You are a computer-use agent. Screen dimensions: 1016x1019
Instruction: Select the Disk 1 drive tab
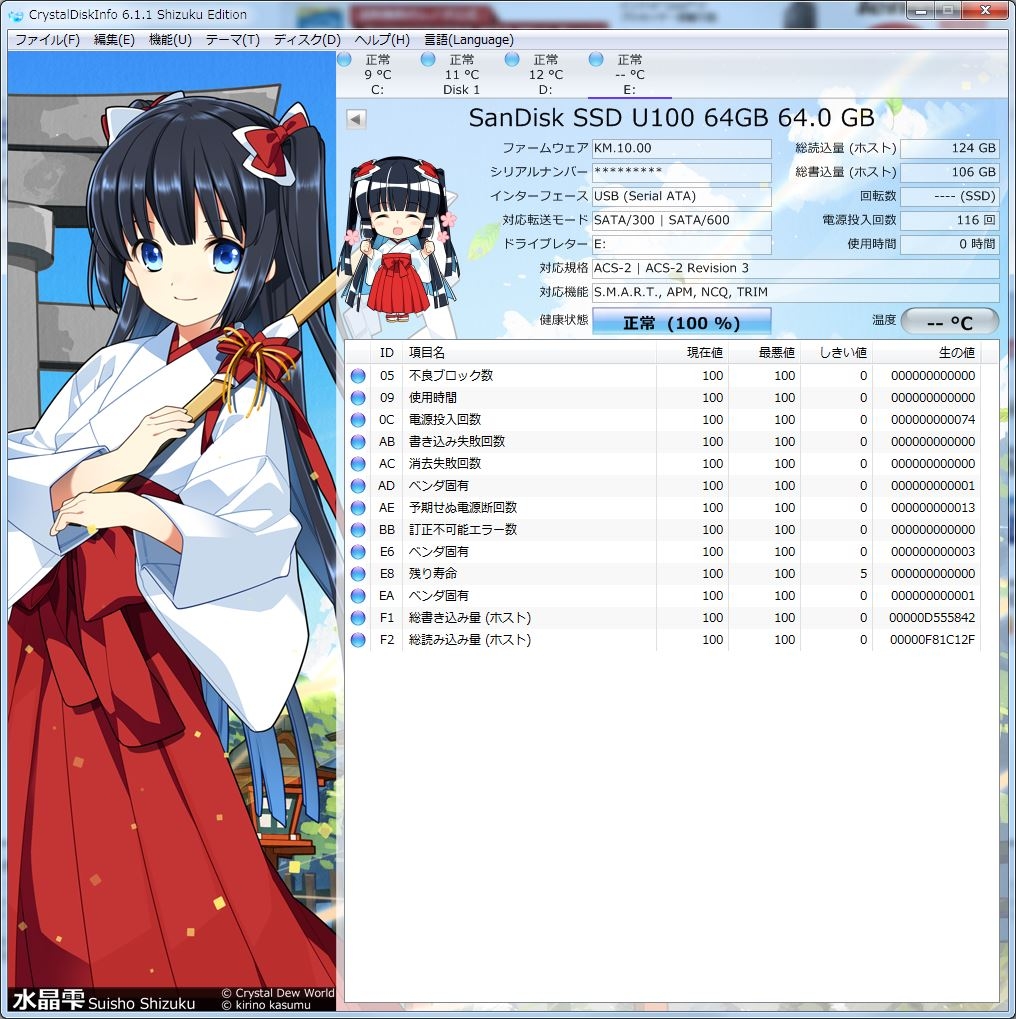461,74
